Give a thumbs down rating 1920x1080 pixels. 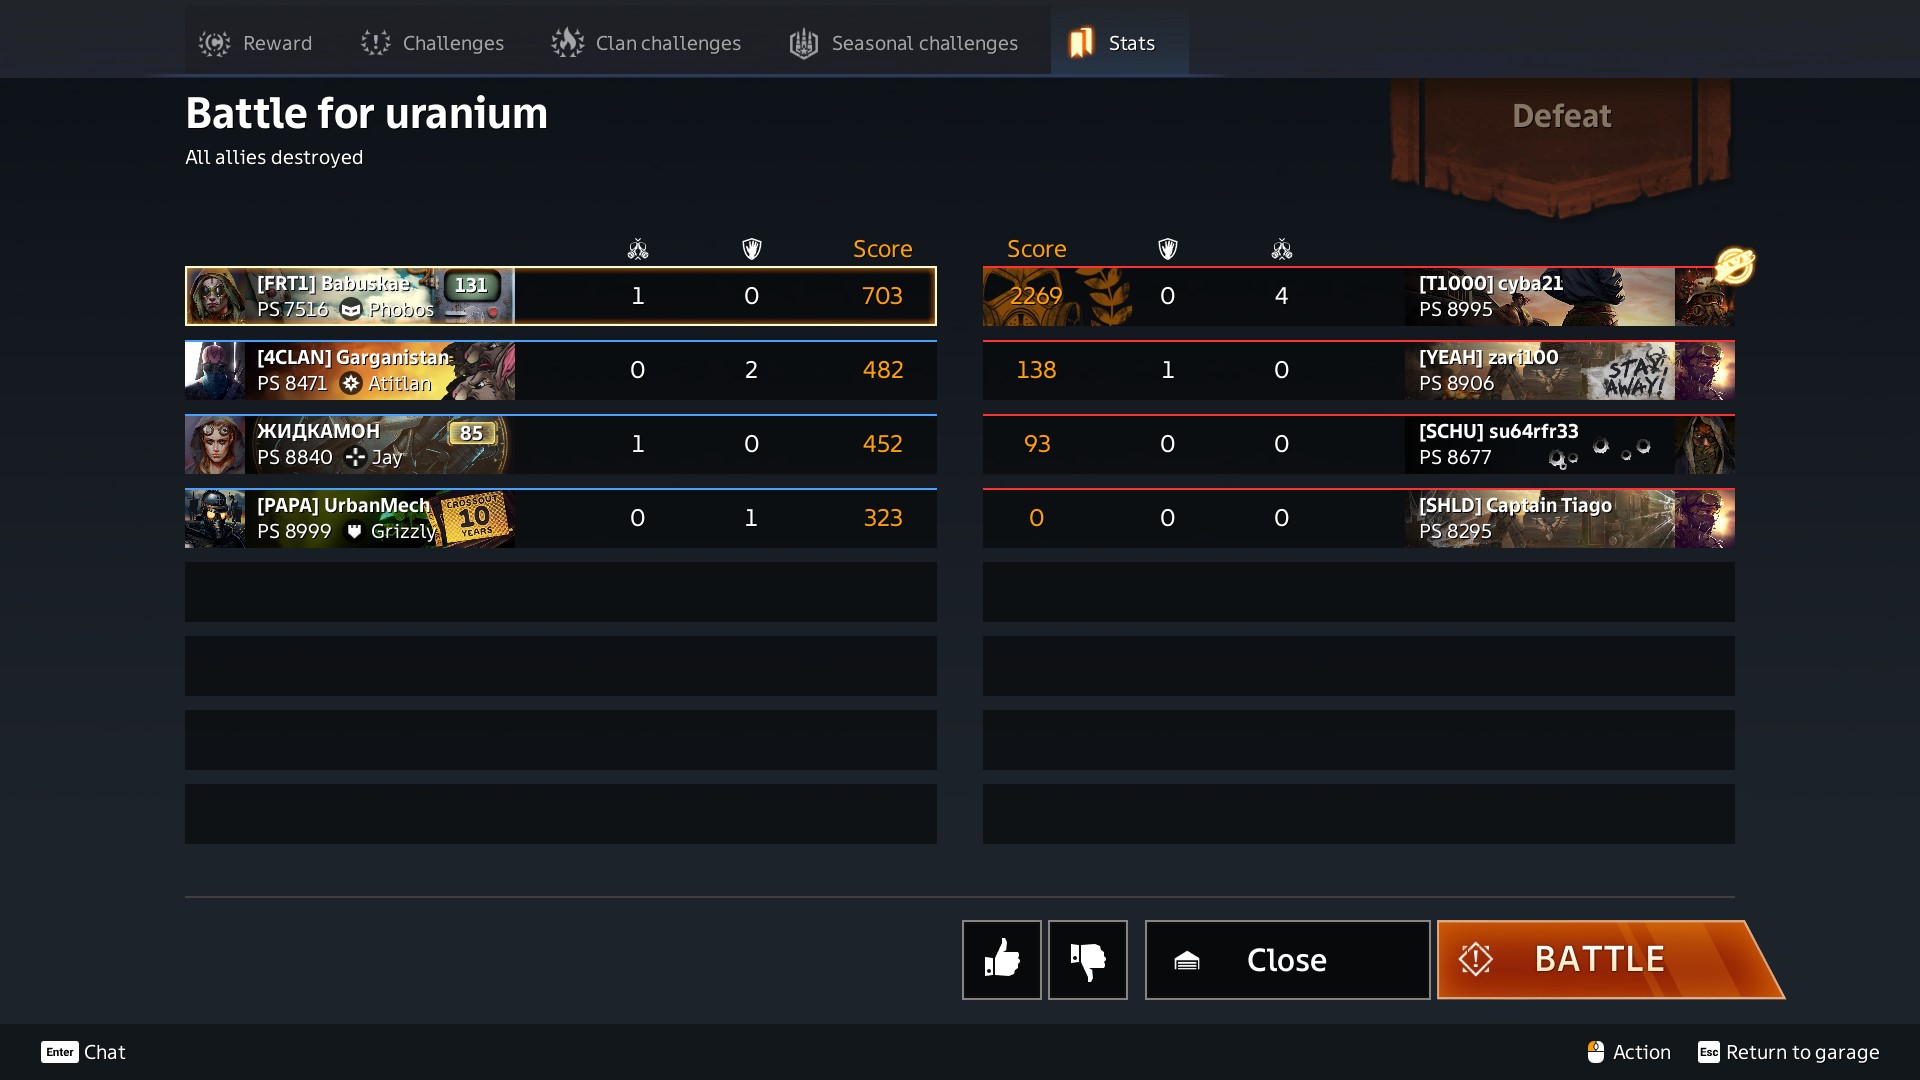click(1087, 959)
